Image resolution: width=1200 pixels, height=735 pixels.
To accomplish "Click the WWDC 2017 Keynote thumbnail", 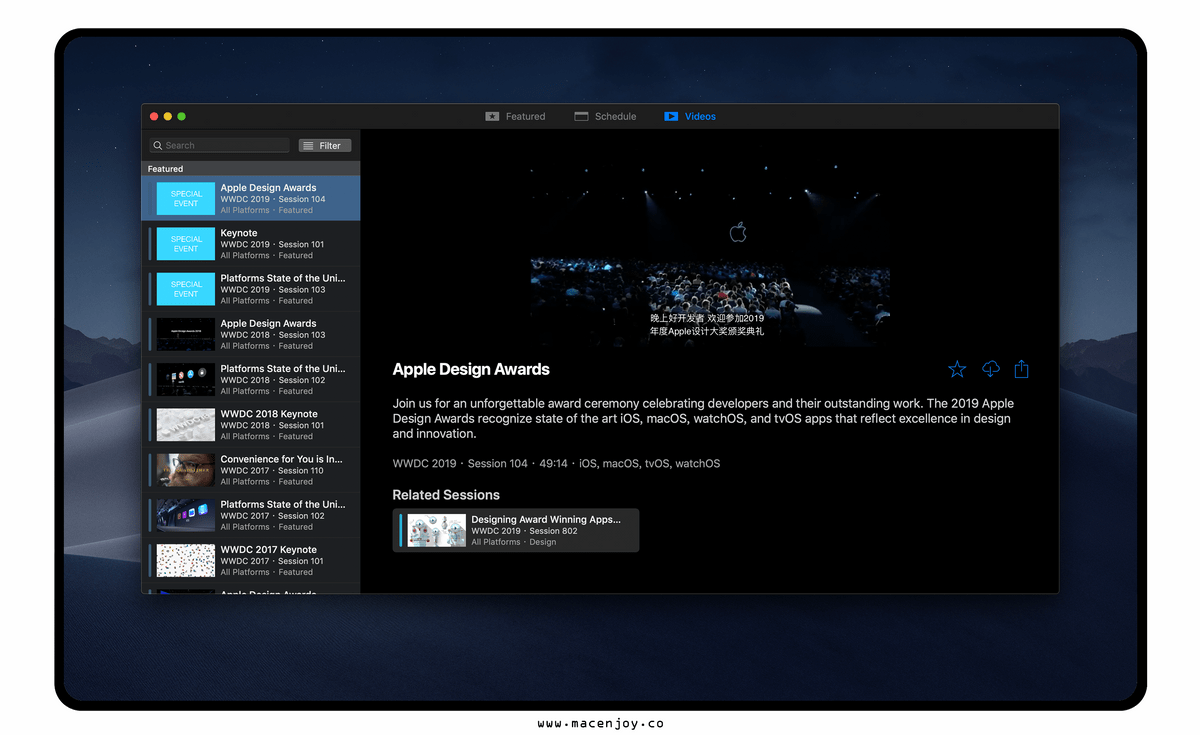I will 186,560.
